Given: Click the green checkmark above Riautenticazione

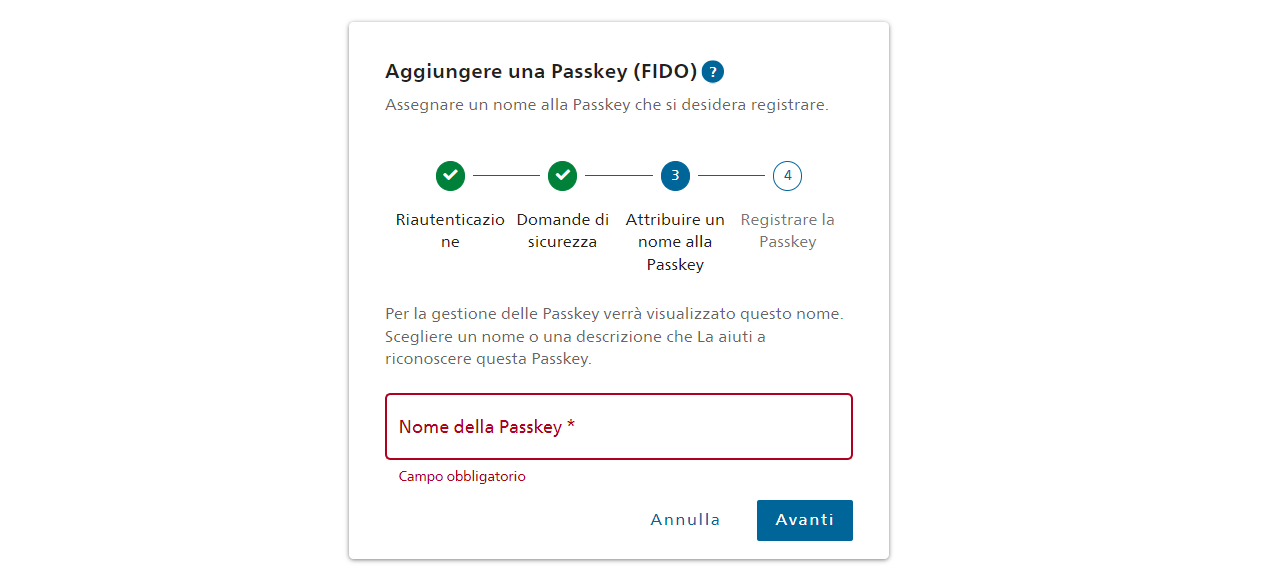Looking at the screenshot, I should click(450, 176).
